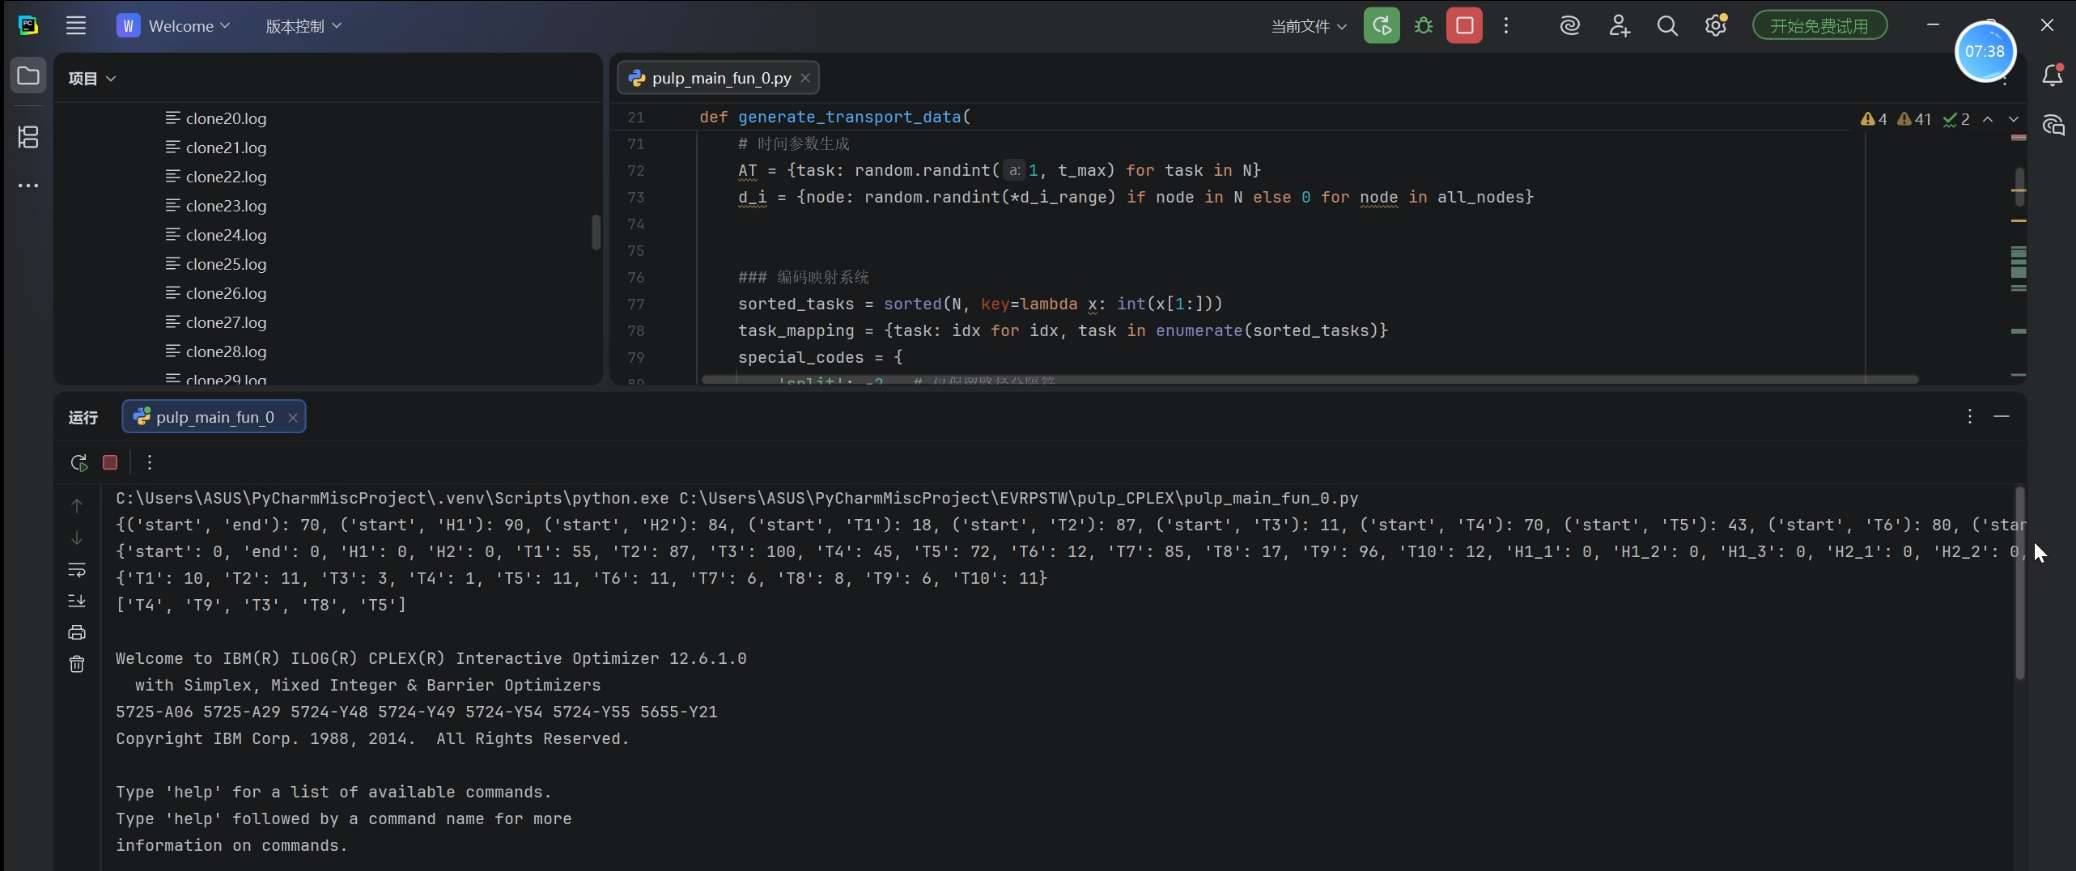Close the pulp_main_fun_0.py editor tab
The width and height of the screenshot is (2076, 871).
pyautogui.click(x=805, y=78)
